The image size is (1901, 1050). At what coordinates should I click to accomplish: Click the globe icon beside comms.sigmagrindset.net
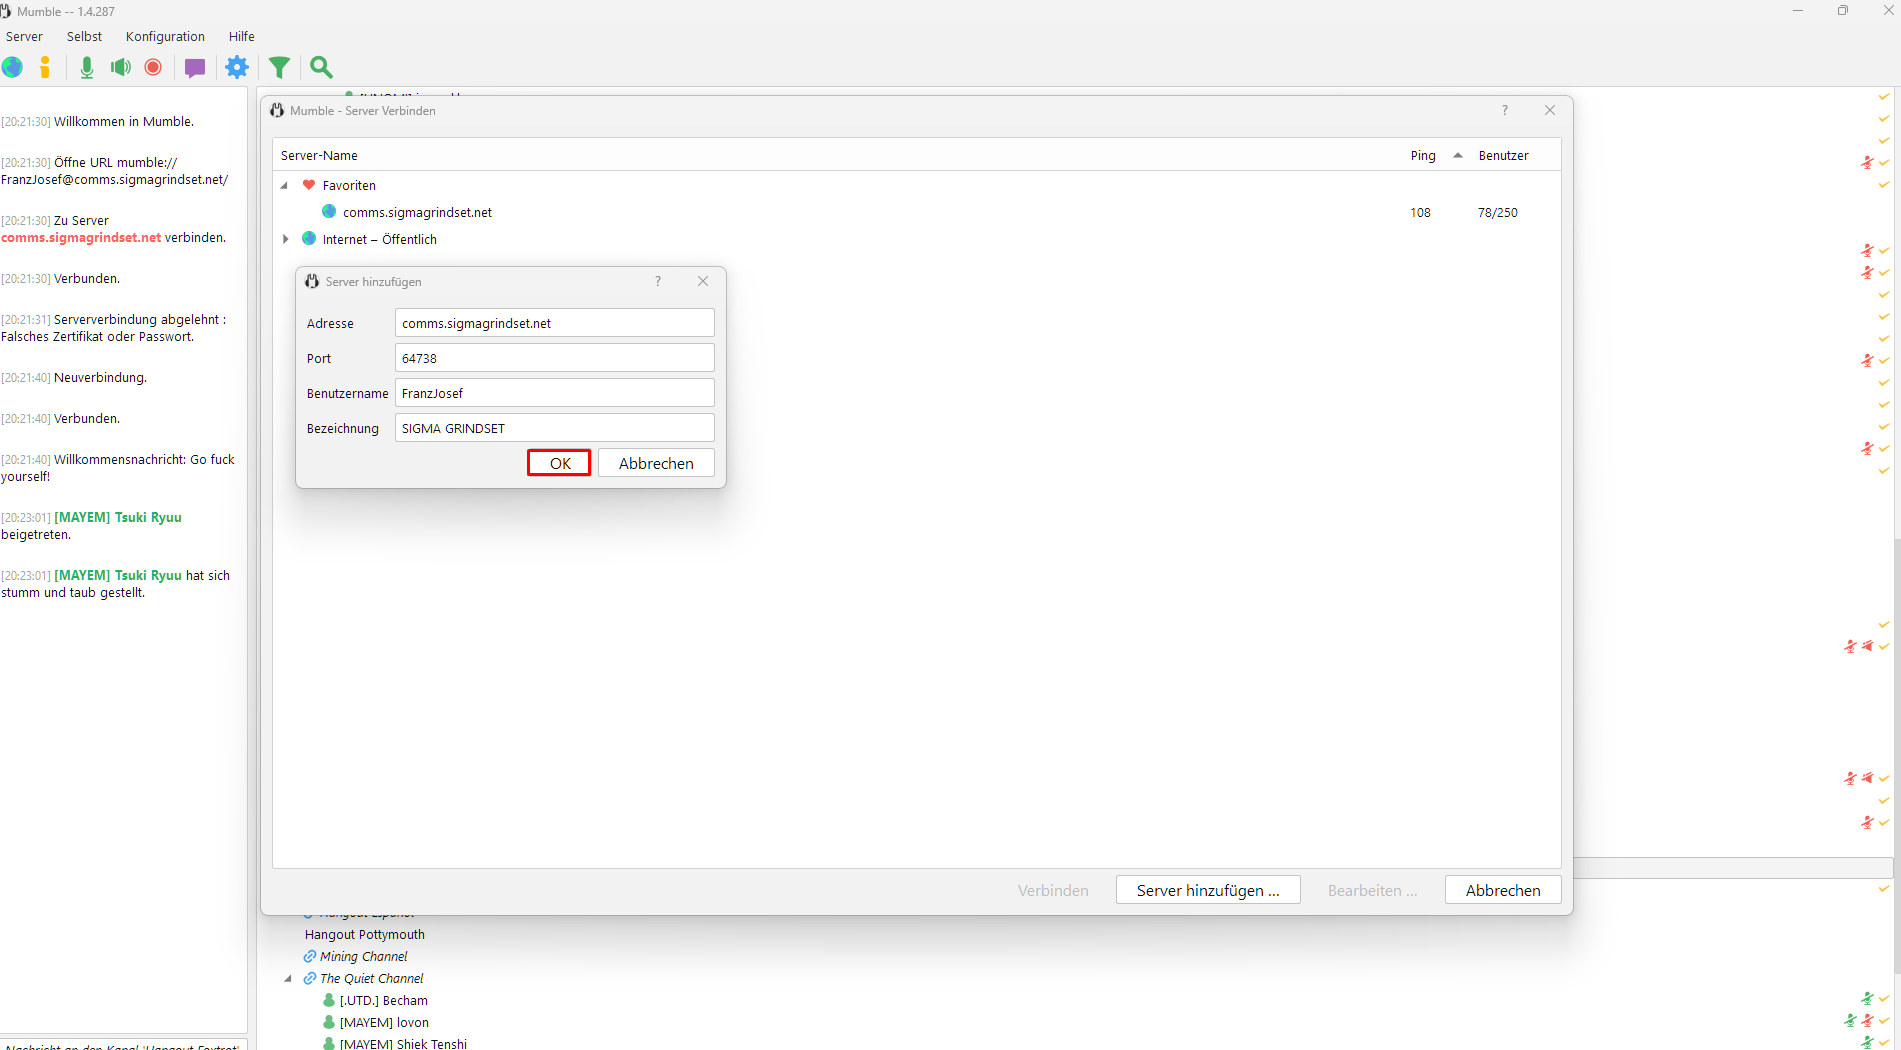coord(329,212)
